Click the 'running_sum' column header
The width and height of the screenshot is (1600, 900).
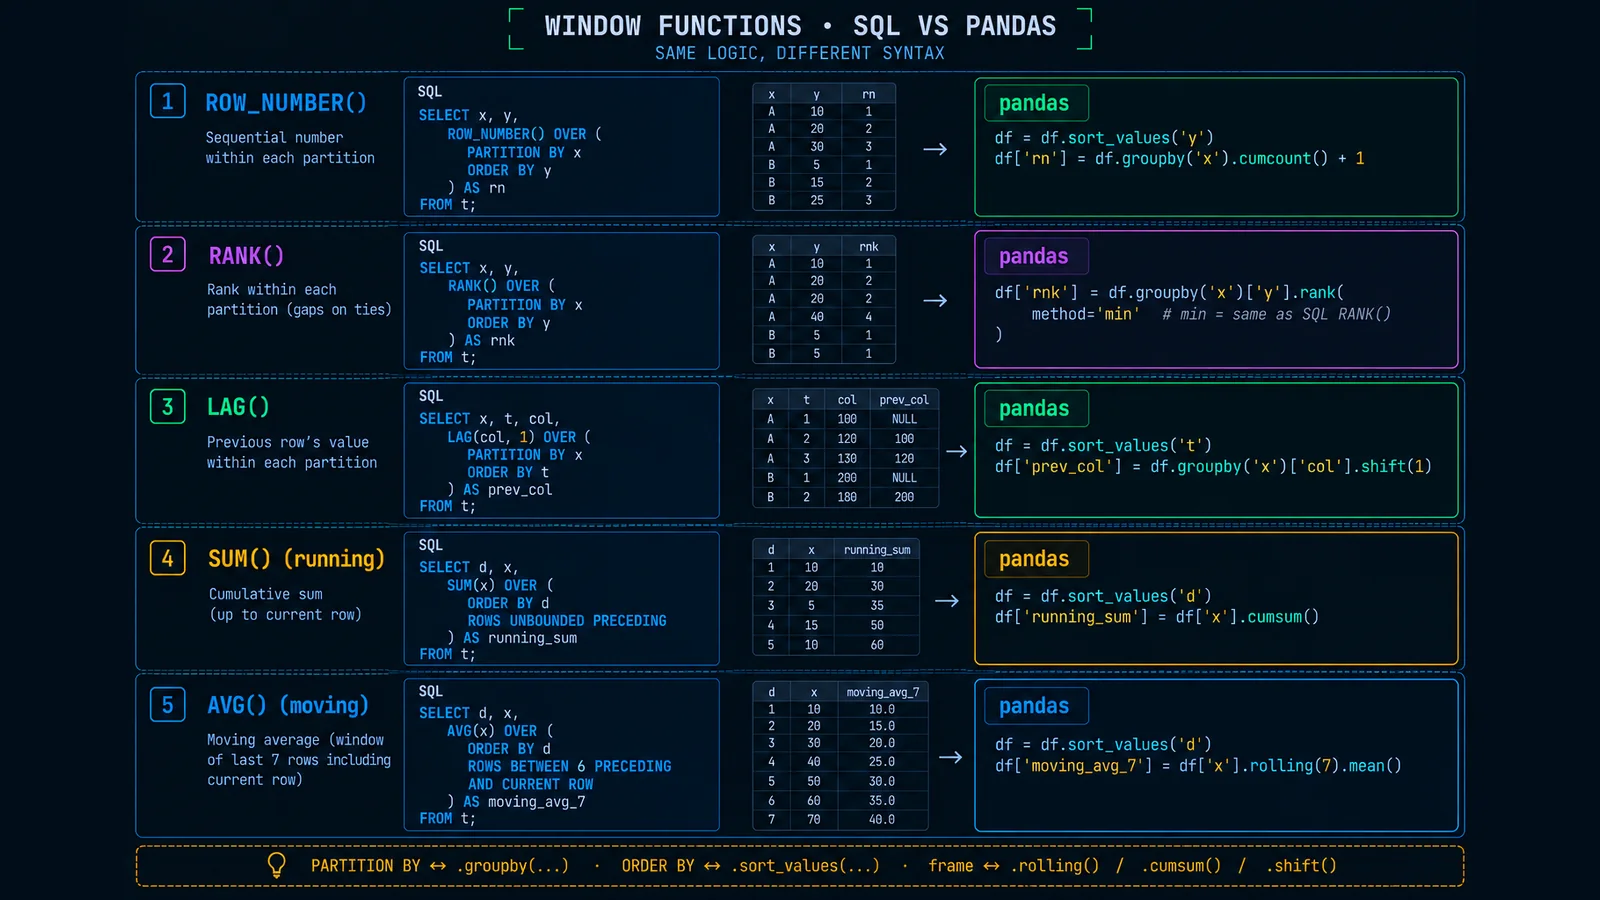(x=877, y=549)
